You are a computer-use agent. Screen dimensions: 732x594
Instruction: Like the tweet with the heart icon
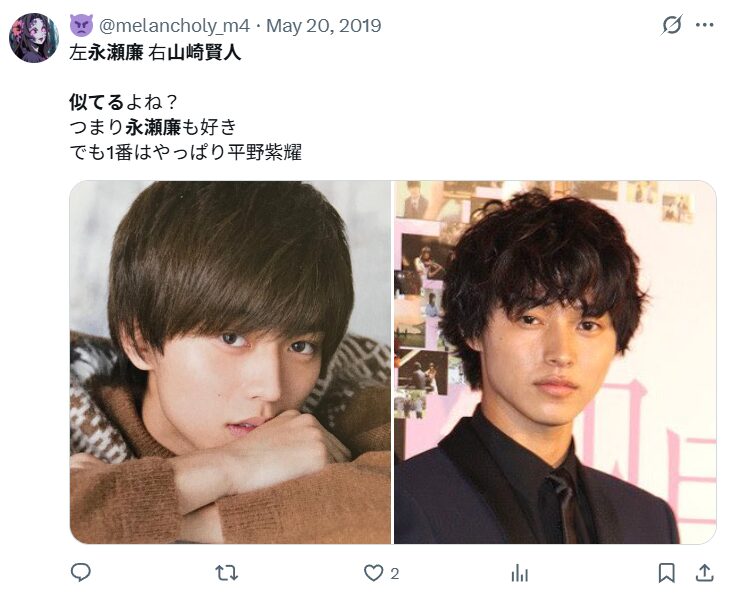(x=373, y=573)
